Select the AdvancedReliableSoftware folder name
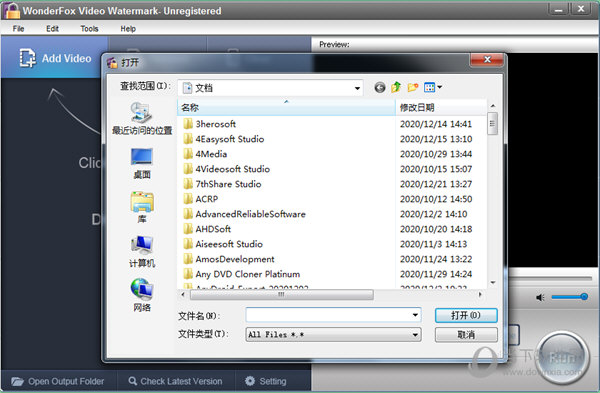This screenshot has height=393, width=600. point(251,214)
